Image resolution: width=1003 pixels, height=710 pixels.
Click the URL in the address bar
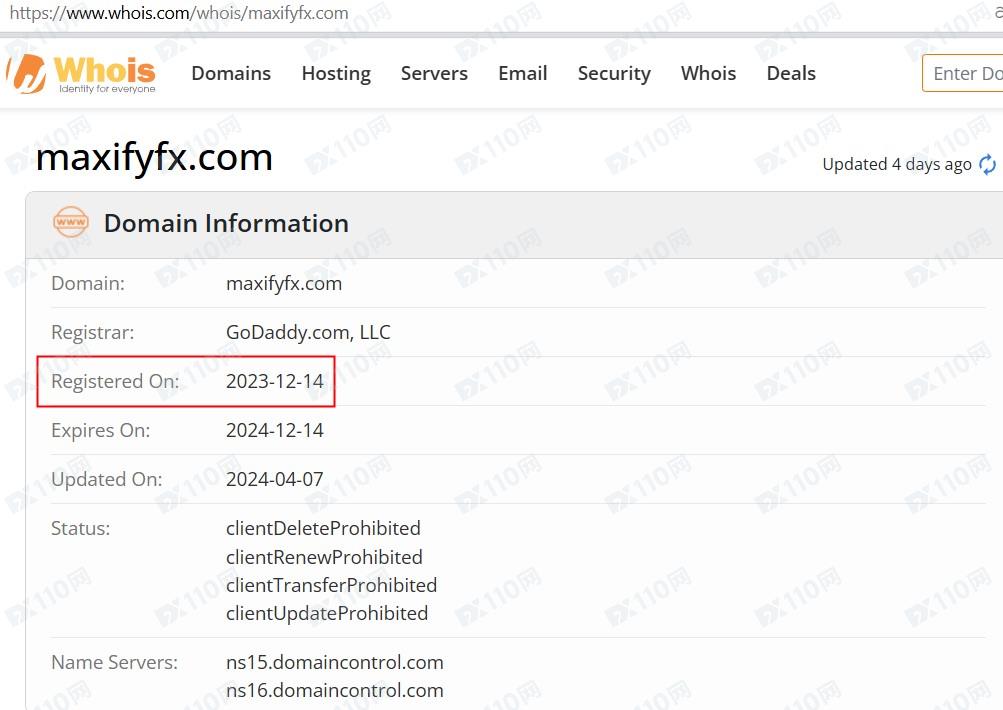click(179, 13)
